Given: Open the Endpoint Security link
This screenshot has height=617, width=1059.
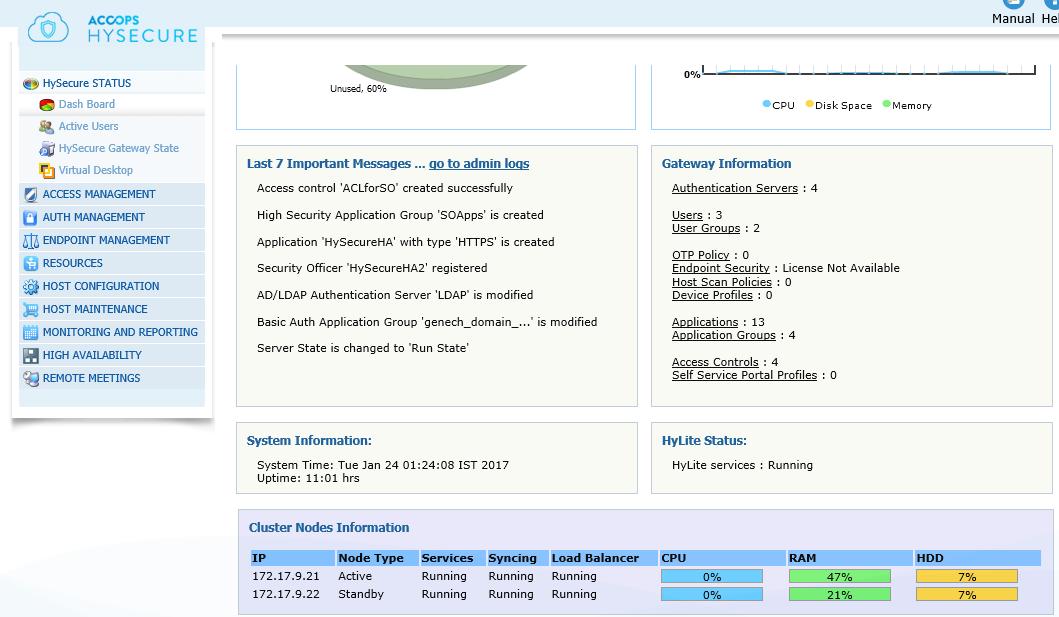Looking at the screenshot, I should pyautogui.click(x=721, y=268).
